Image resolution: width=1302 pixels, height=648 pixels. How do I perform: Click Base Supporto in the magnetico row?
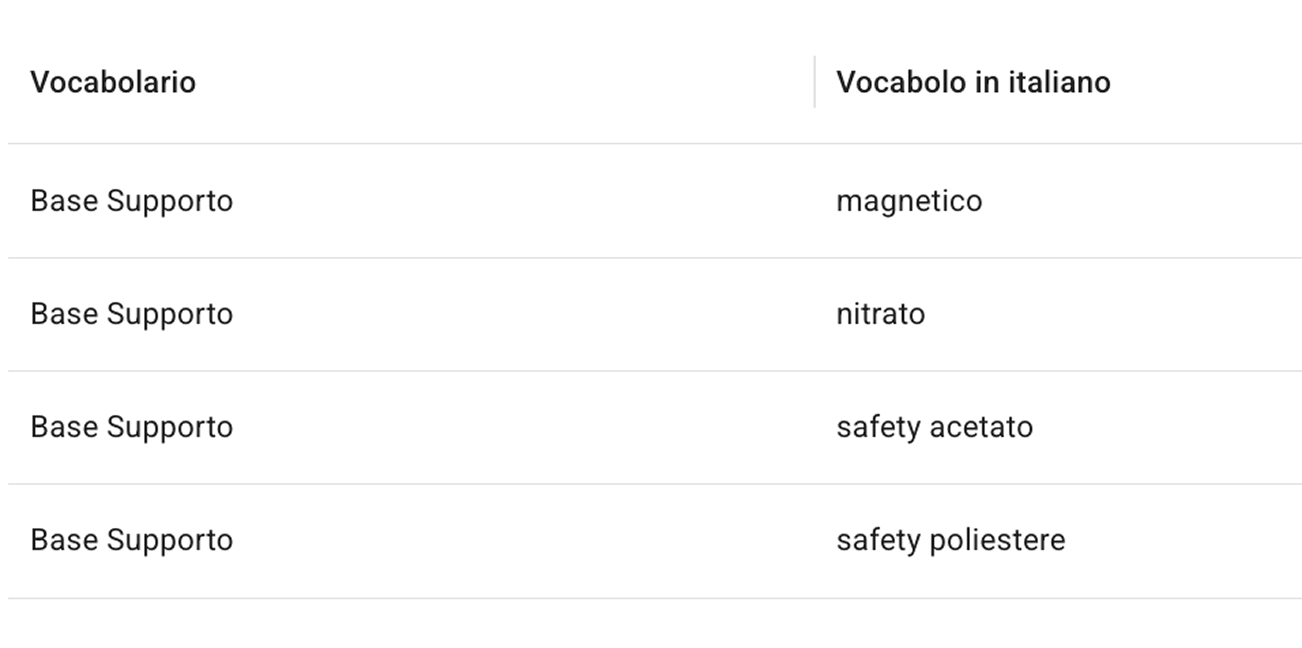point(131,201)
